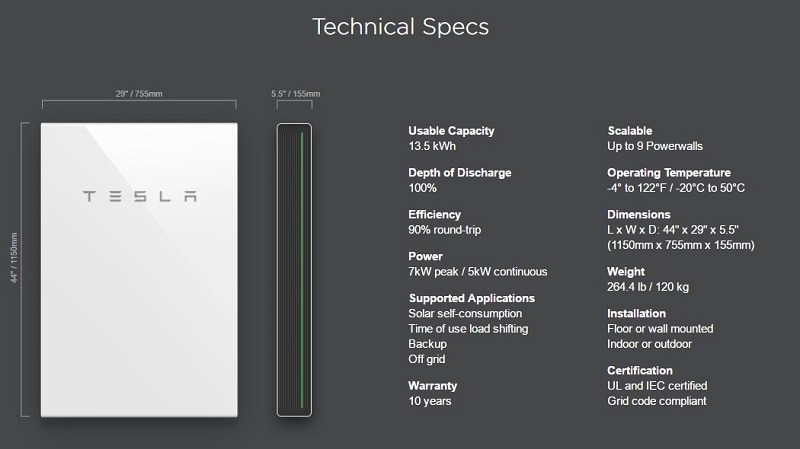The width and height of the screenshot is (800, 449).
Task: Click the green light strip on side view
Action: click(299, 270)
